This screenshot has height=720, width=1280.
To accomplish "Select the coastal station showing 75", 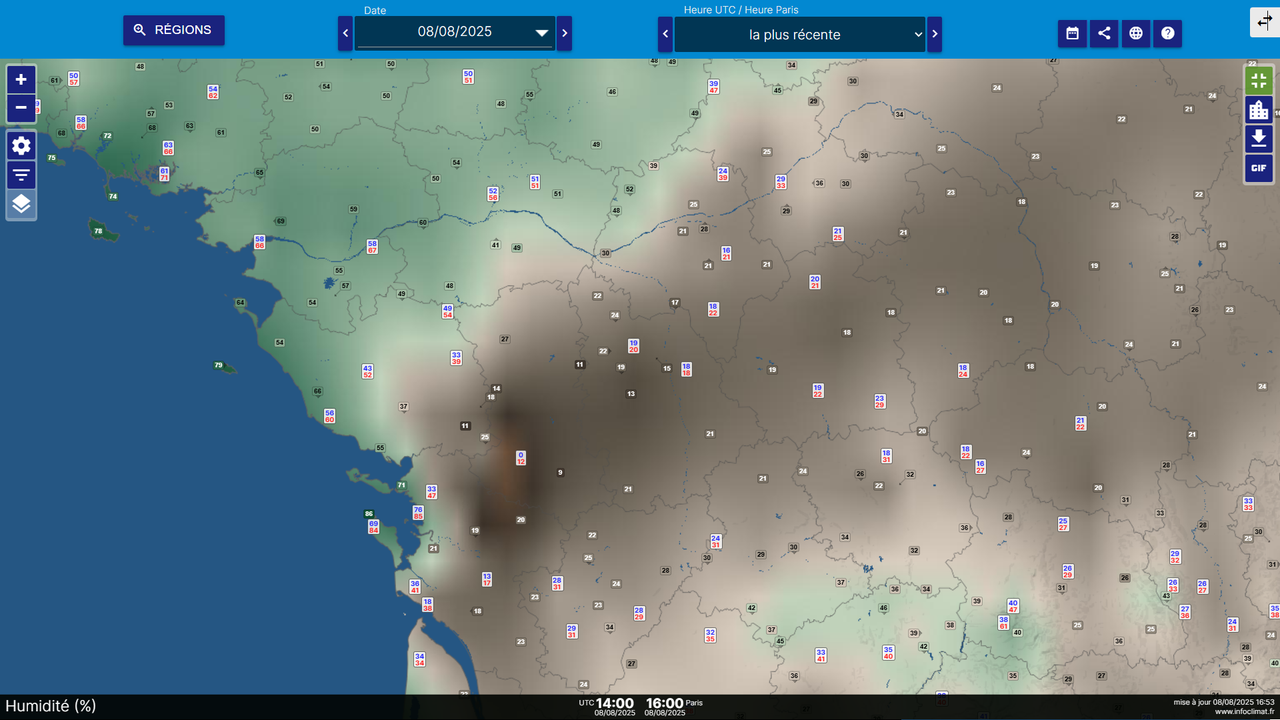I will point(52,158).
